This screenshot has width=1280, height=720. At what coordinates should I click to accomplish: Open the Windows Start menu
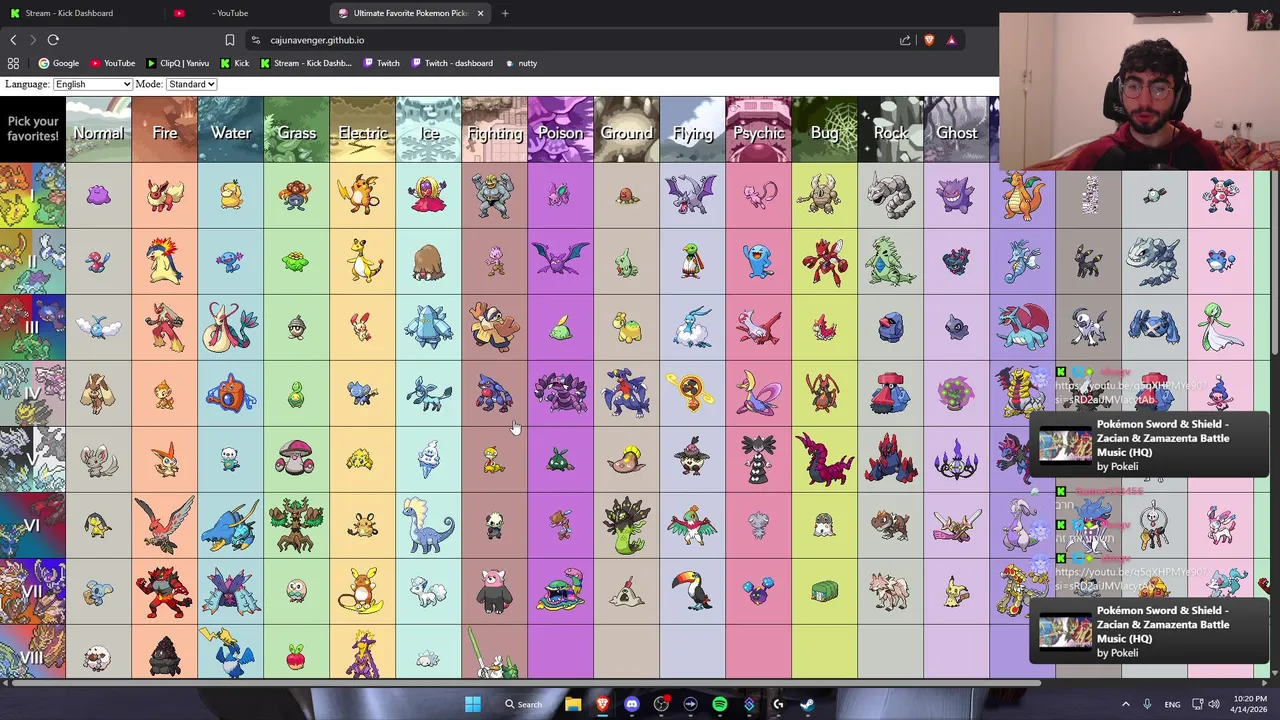(x=472, y=704)
